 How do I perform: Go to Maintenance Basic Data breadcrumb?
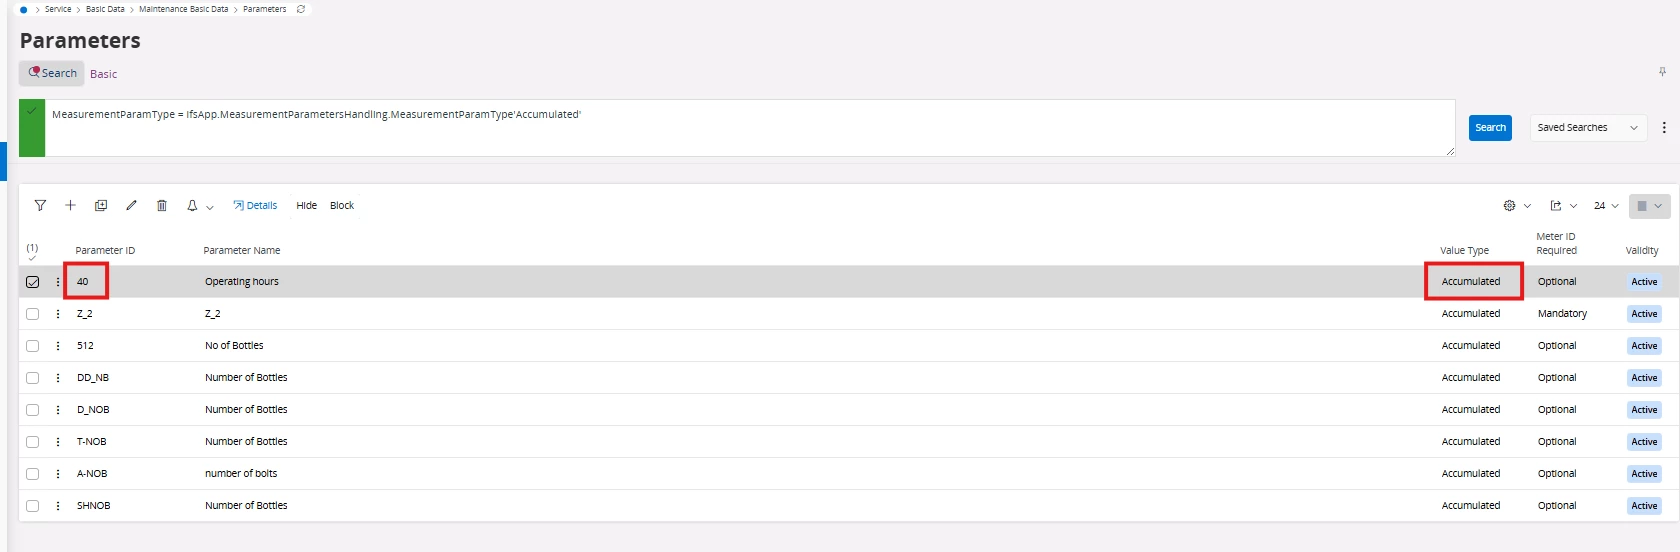(183, 9)
